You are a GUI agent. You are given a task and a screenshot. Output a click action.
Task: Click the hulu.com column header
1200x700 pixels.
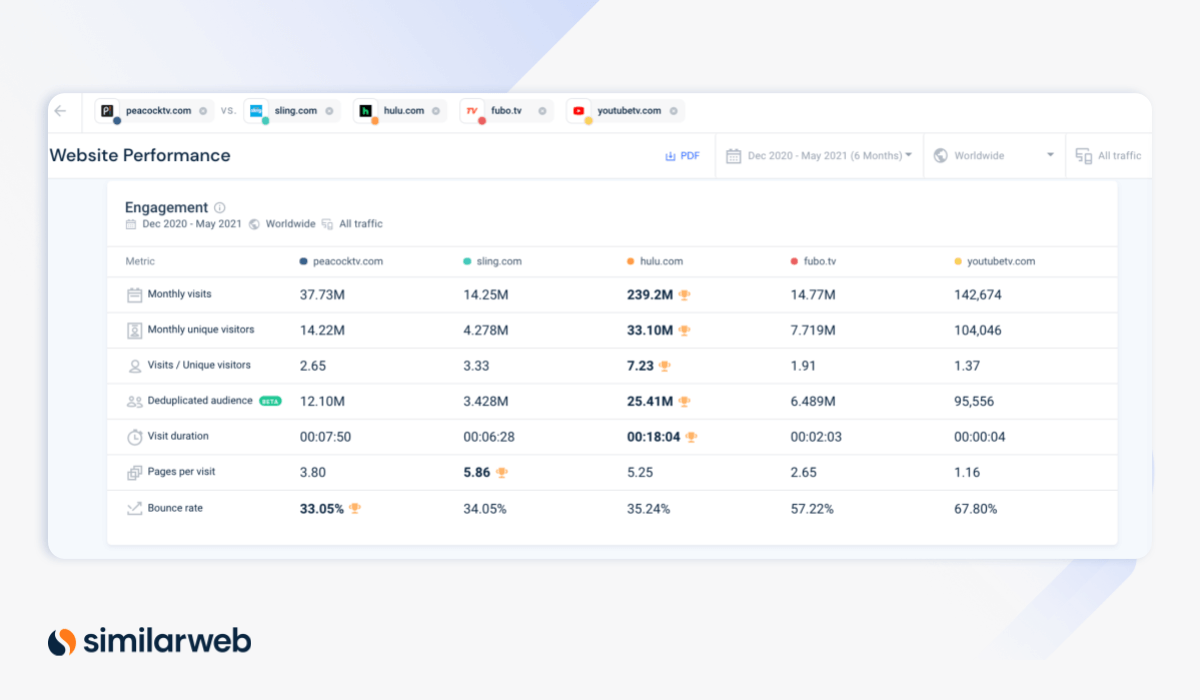tap(655, 261)
